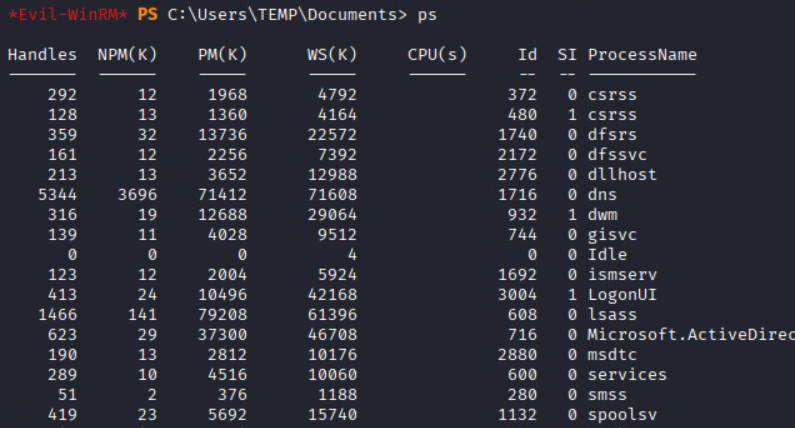
Task: Select the lsass process name
Action: point(612,315)
